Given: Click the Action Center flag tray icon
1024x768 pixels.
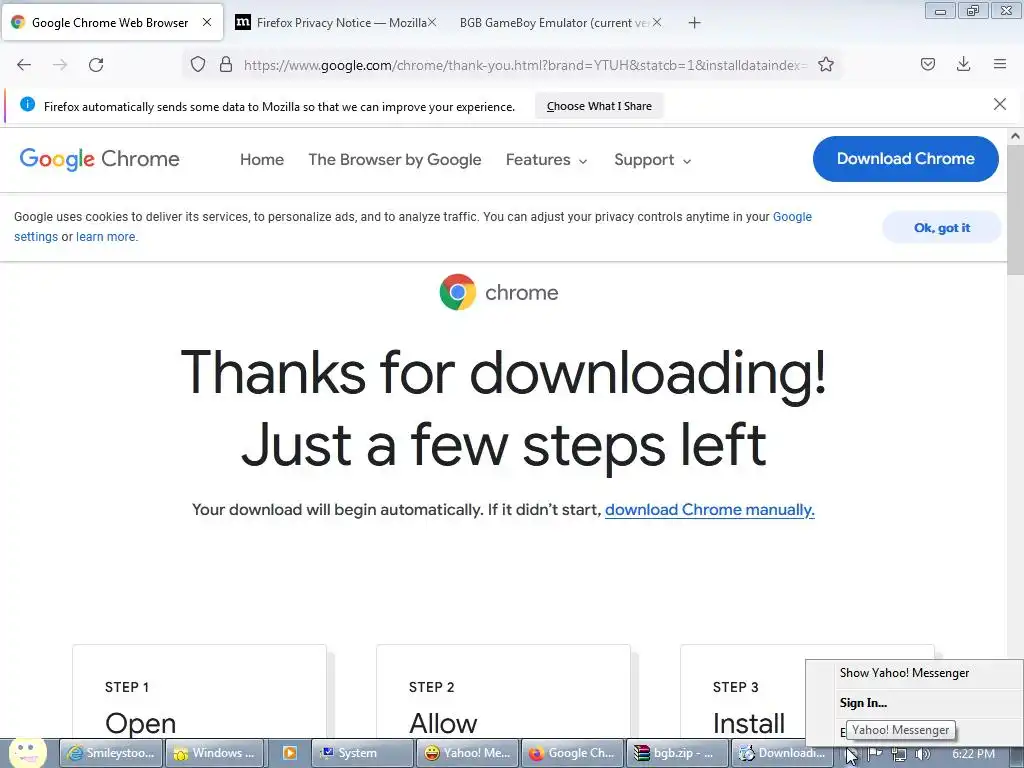Looking at the screenshot, I should (x=875, y=754).
